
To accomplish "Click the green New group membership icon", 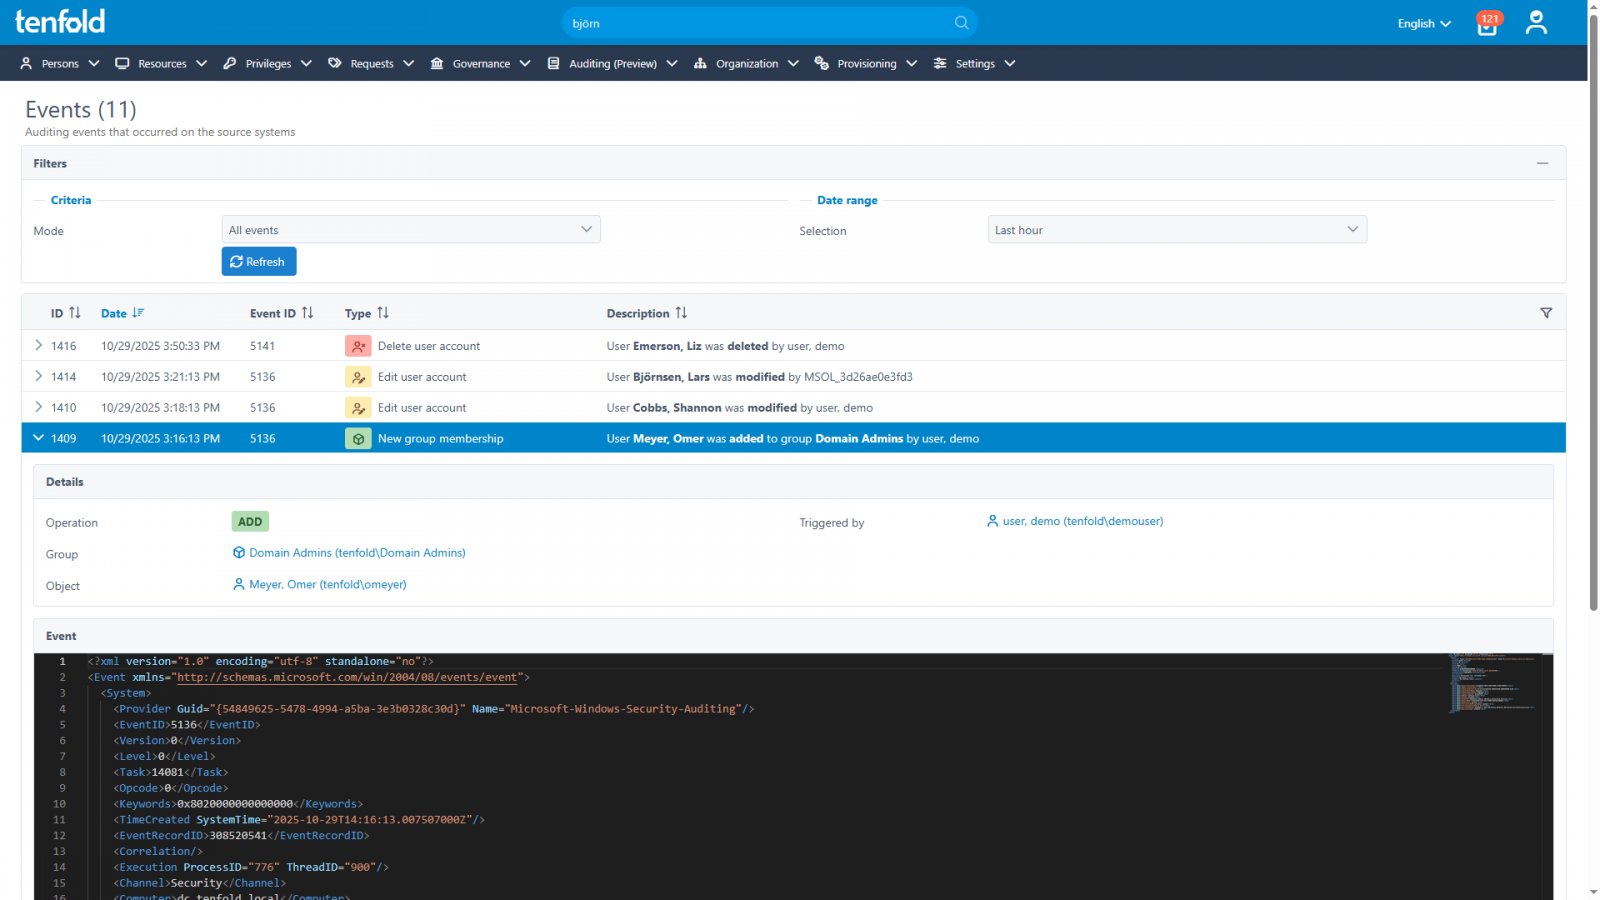I will (x=357, y=438).
